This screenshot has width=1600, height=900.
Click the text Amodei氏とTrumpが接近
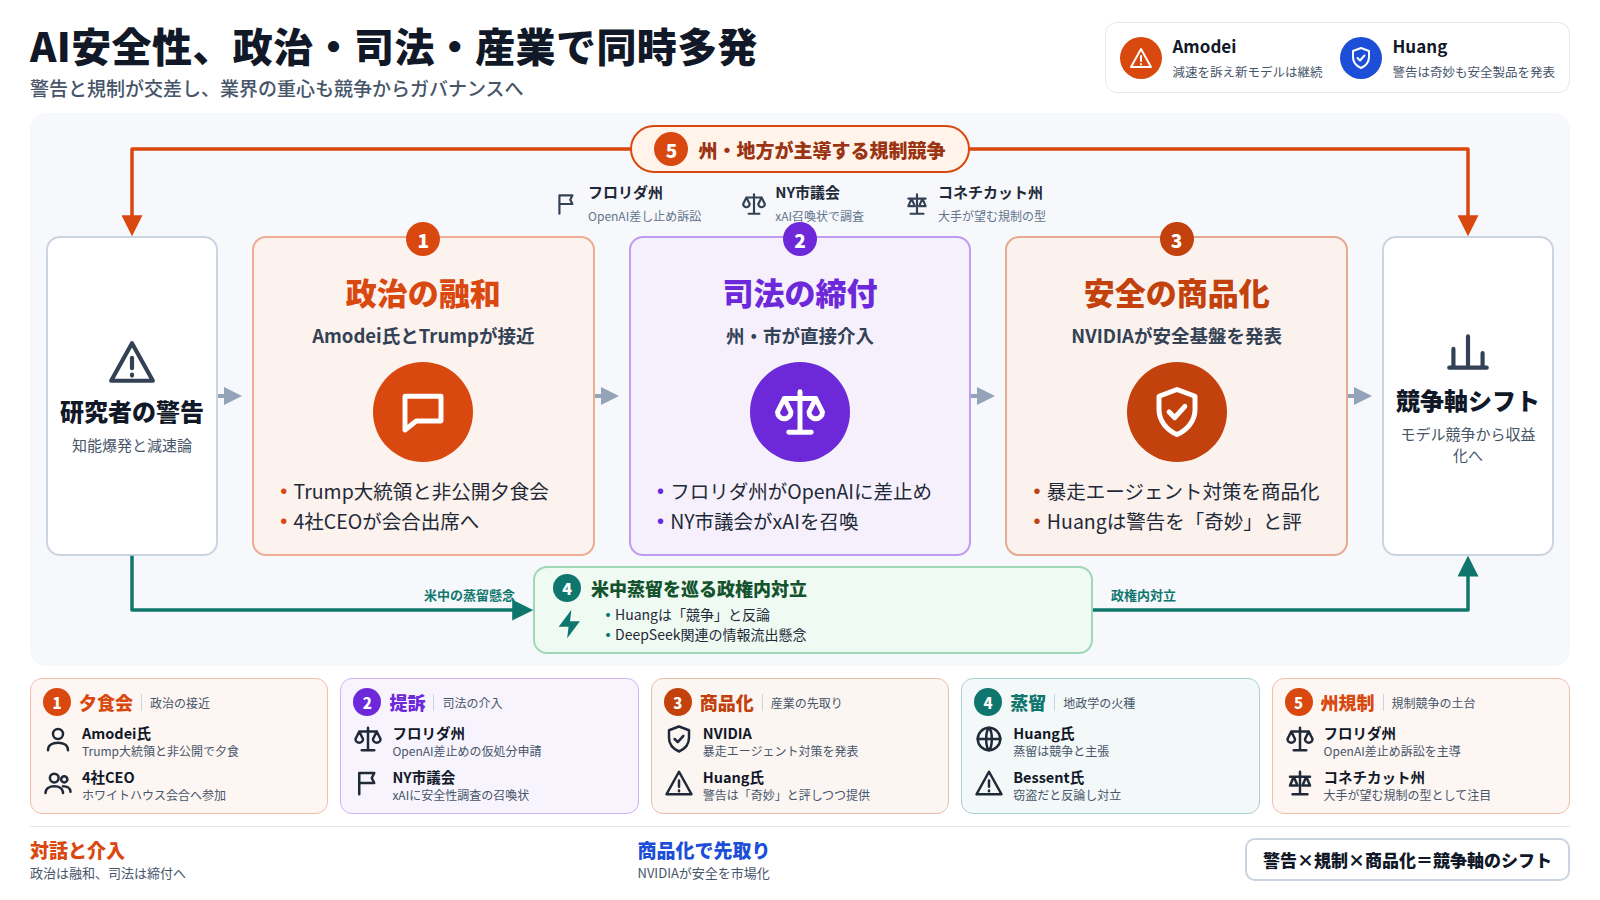(423, 337)
